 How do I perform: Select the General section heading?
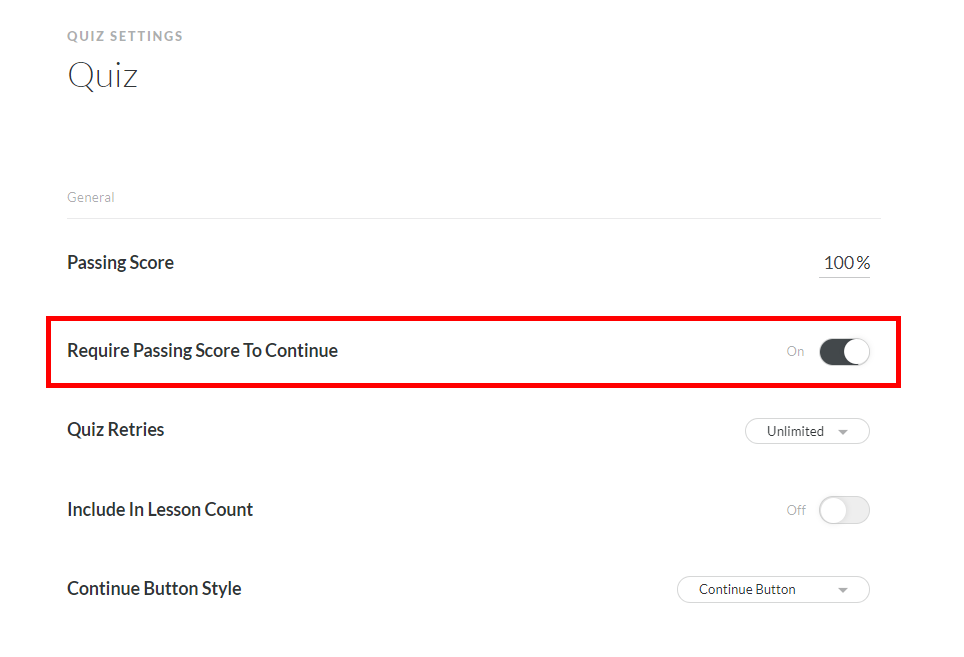pos(91,198)
